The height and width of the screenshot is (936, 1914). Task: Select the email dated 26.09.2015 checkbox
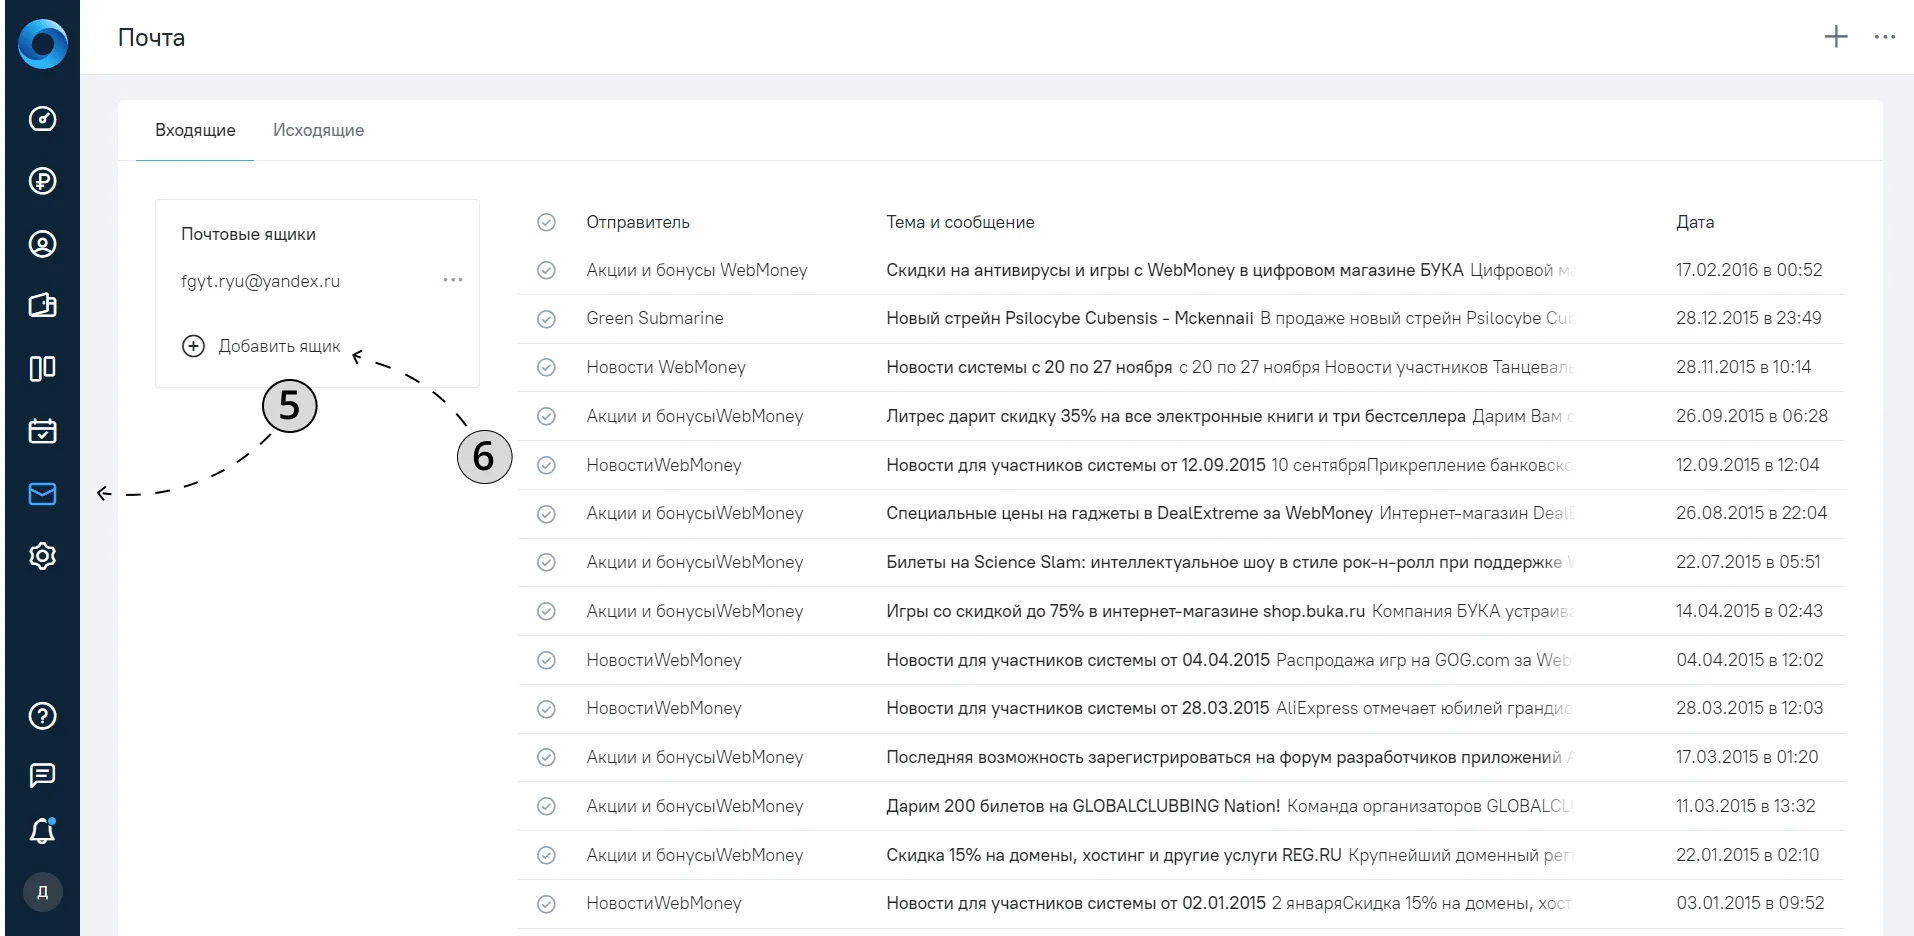546,416
